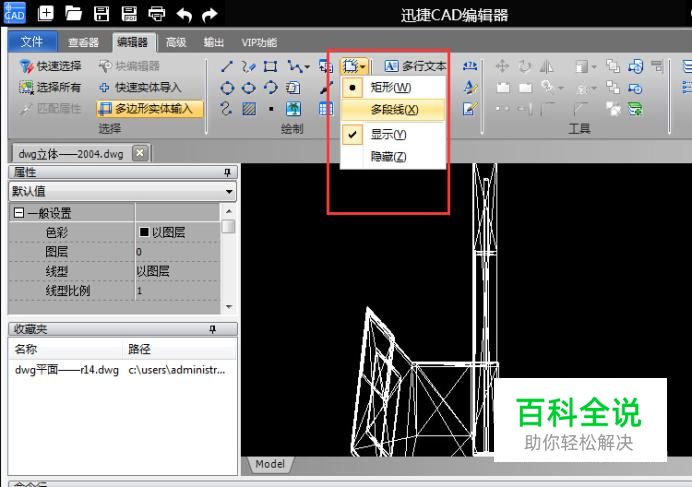Viewport: 692px width, 487px height.
Task: Select the Hatch fill tool
Action: [x=249, y=109]
